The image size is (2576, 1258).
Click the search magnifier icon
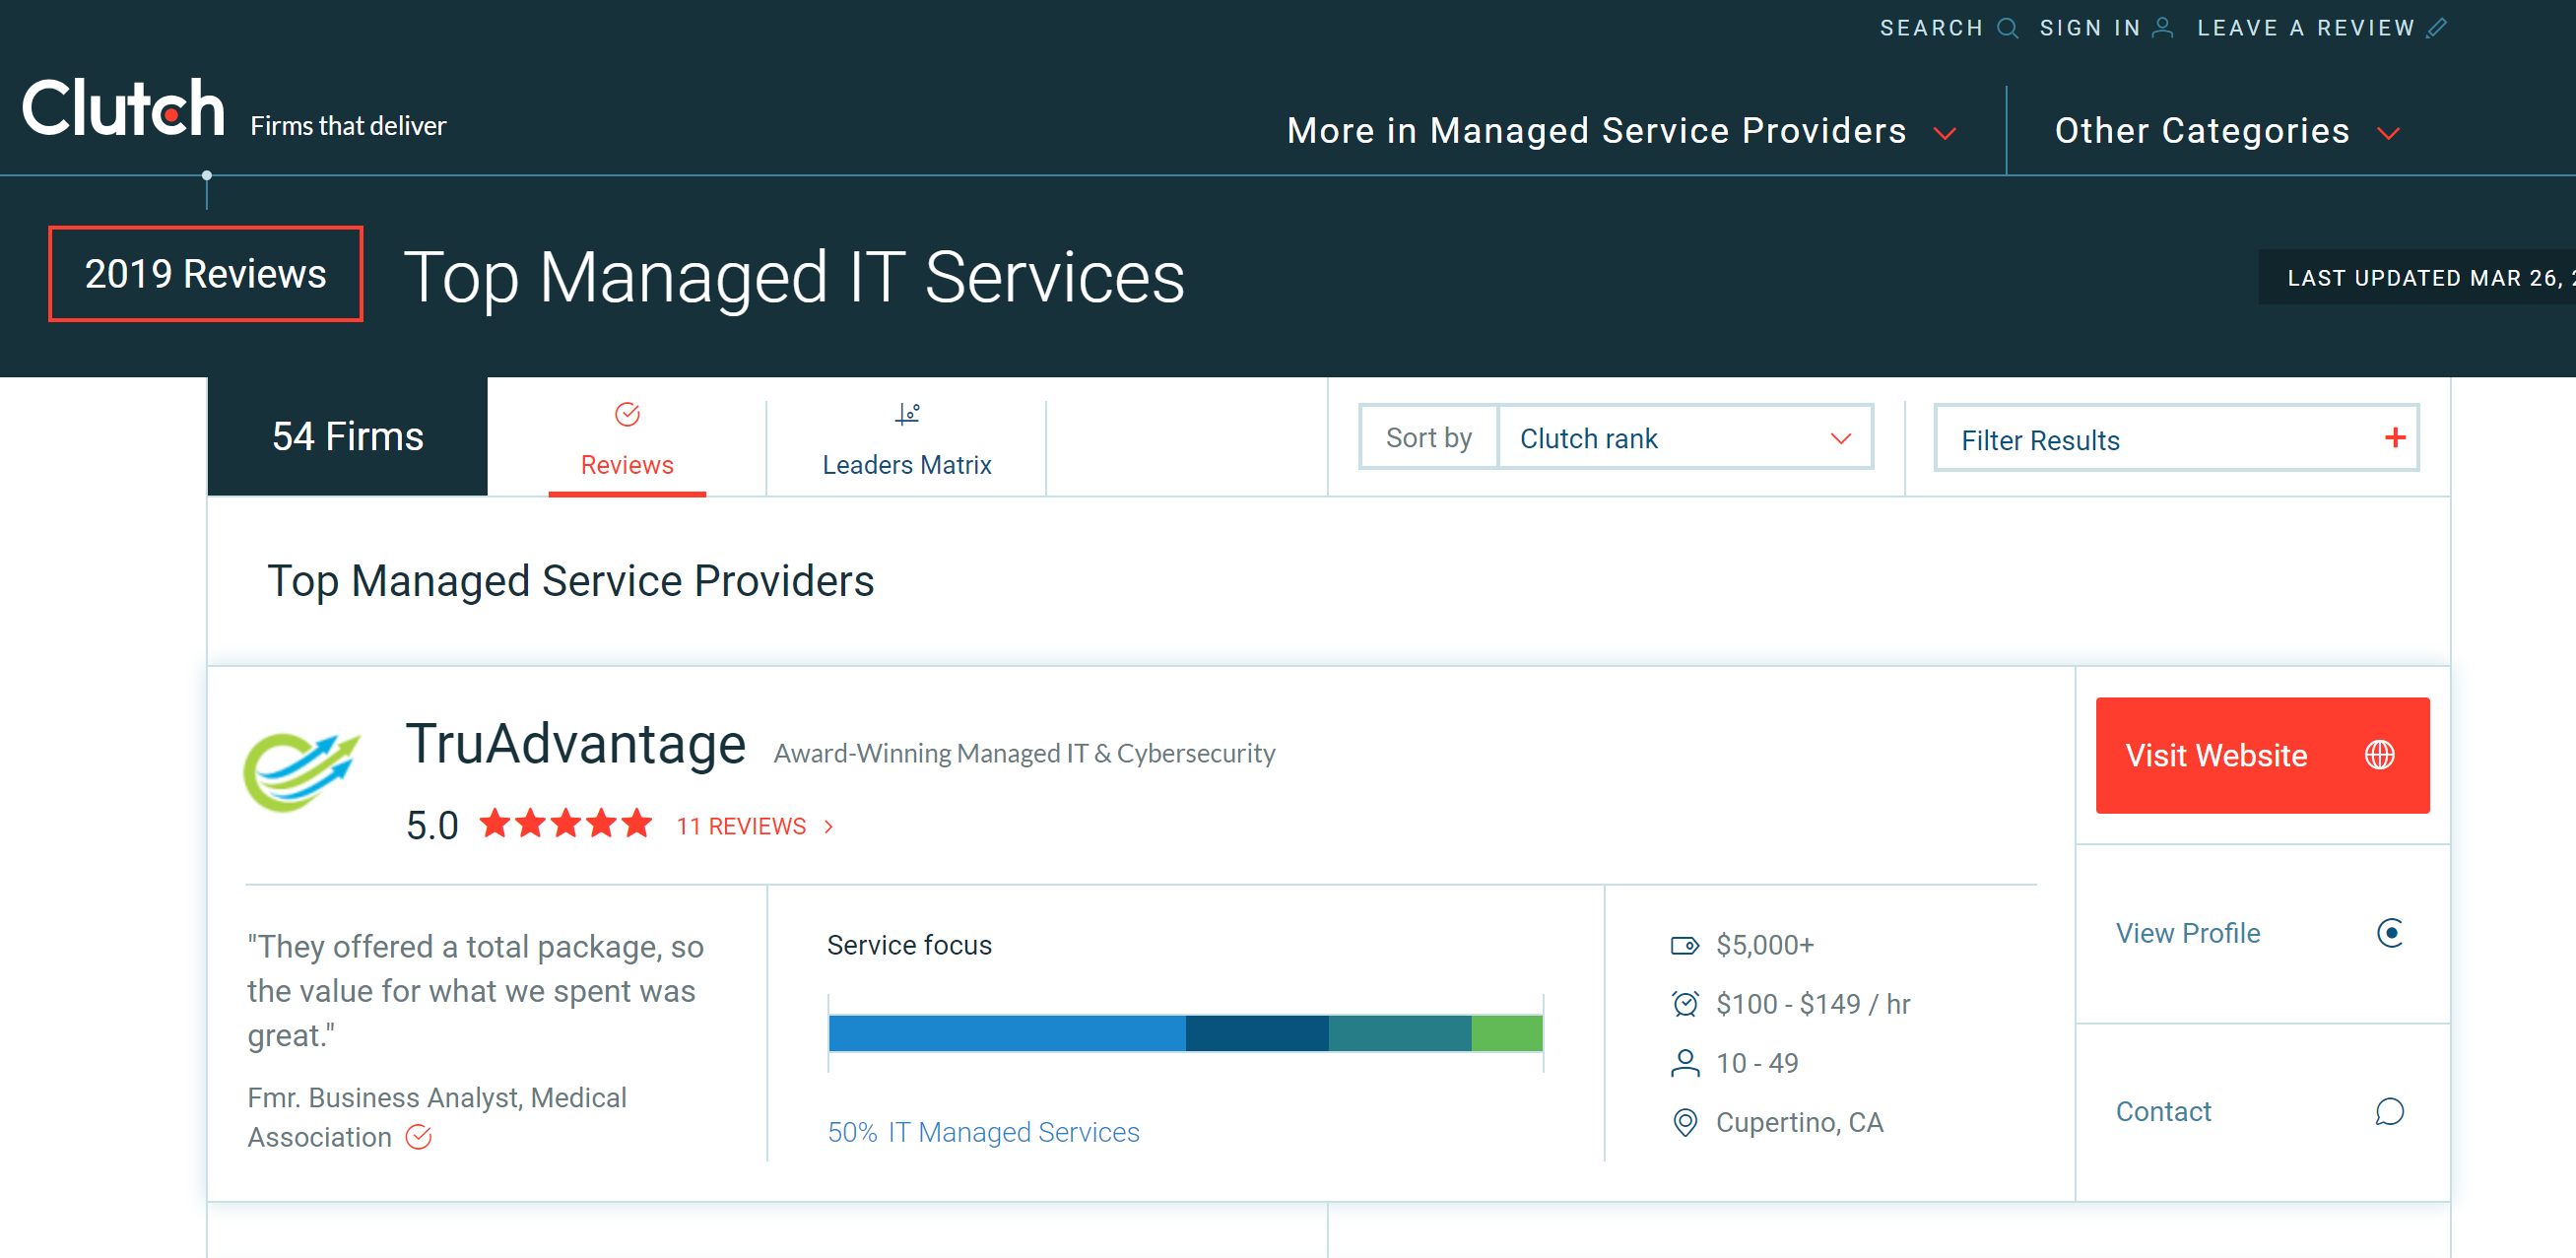tap(2007, 28)
